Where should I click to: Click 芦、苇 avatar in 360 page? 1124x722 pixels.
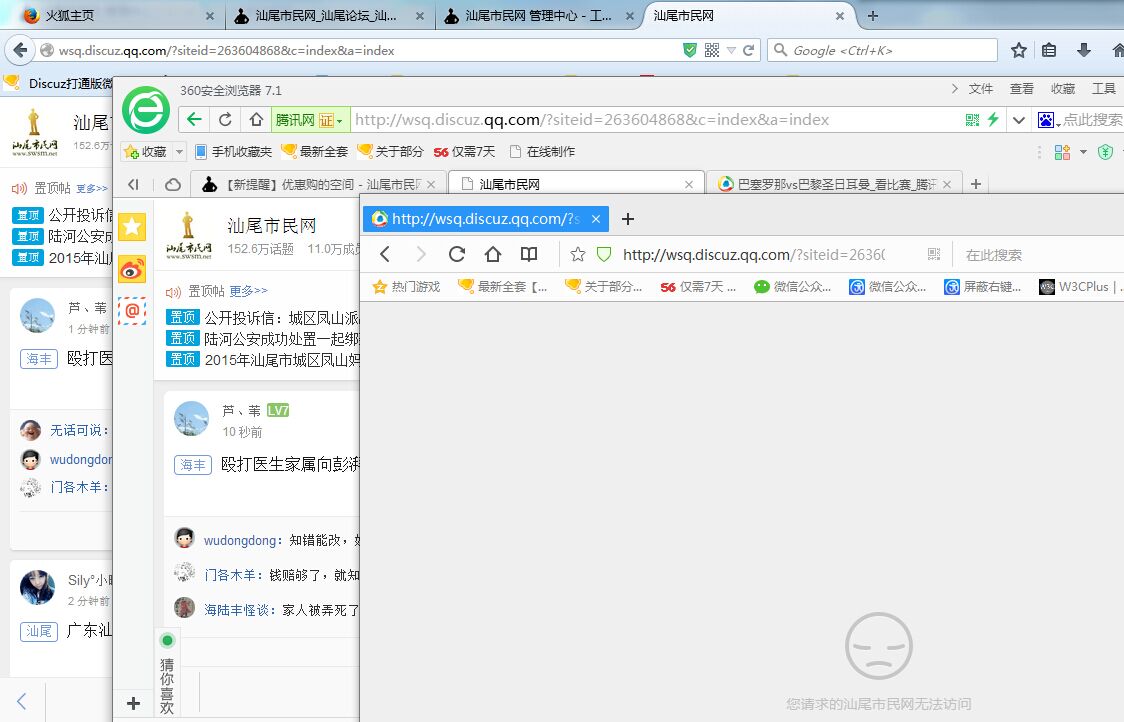click(191, 419)
